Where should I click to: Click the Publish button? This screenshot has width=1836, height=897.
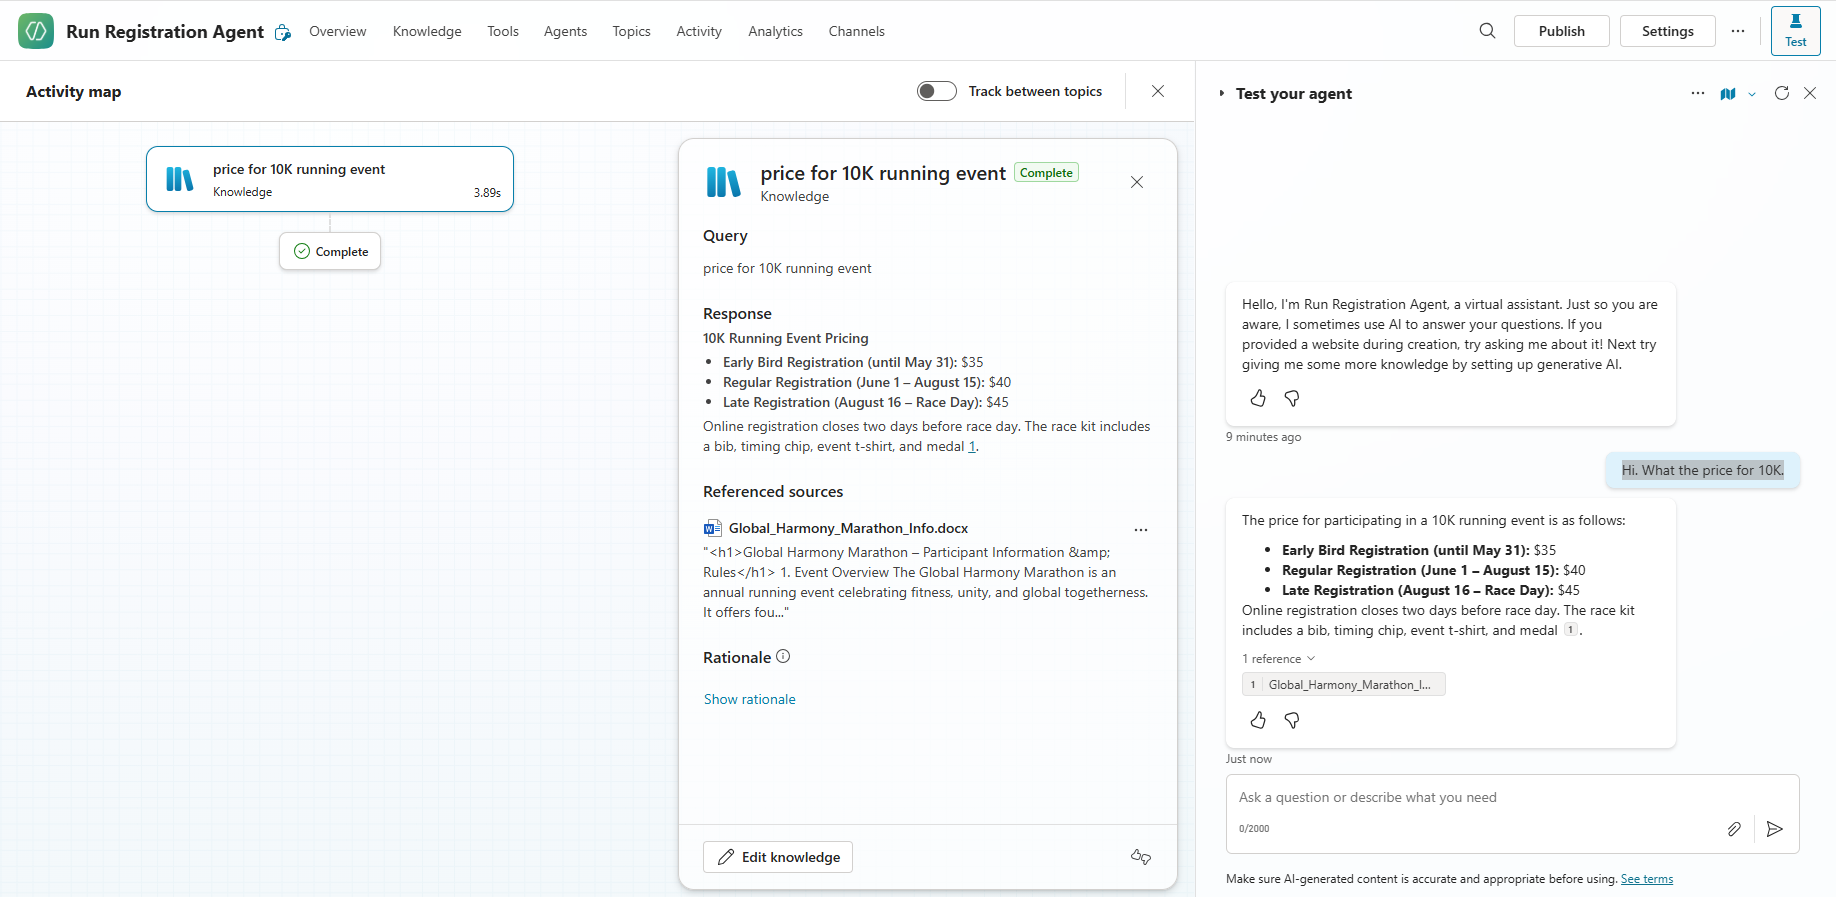[x=1561, y=31]
